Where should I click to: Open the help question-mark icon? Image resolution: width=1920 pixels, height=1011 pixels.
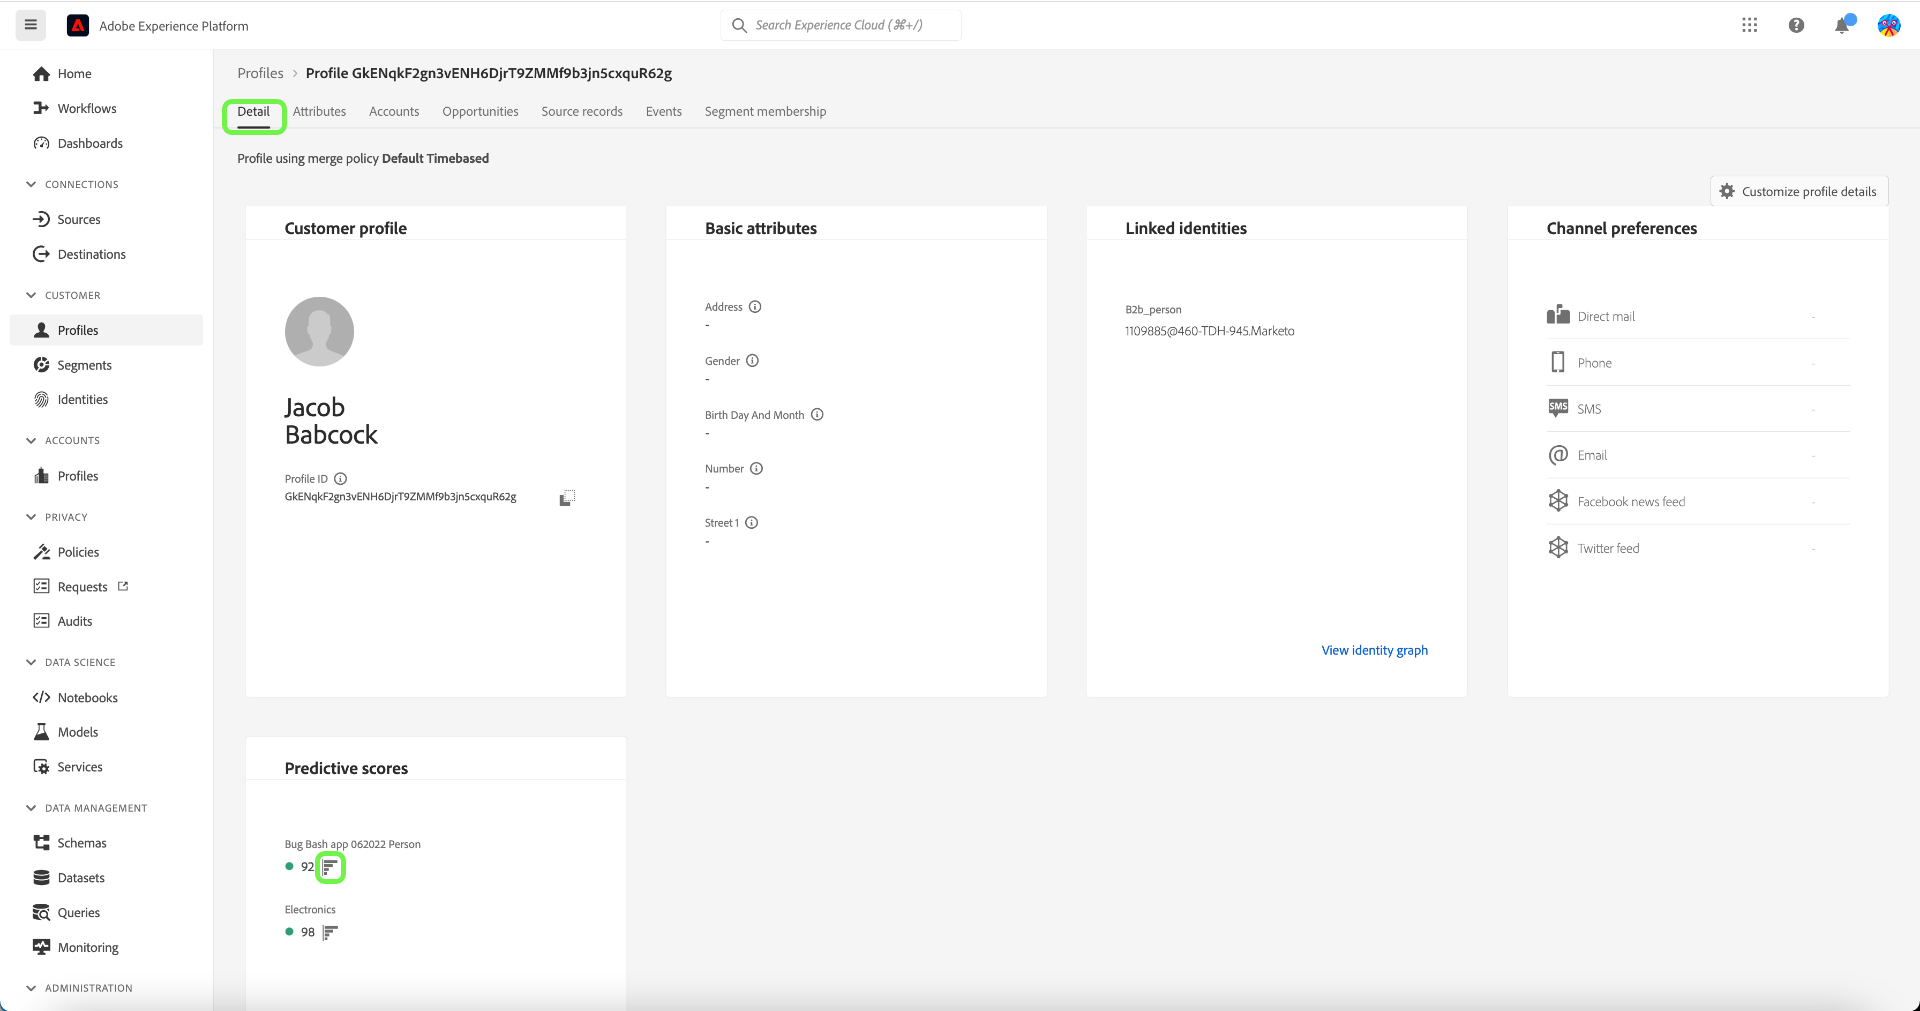click(x=1796, y=26)
